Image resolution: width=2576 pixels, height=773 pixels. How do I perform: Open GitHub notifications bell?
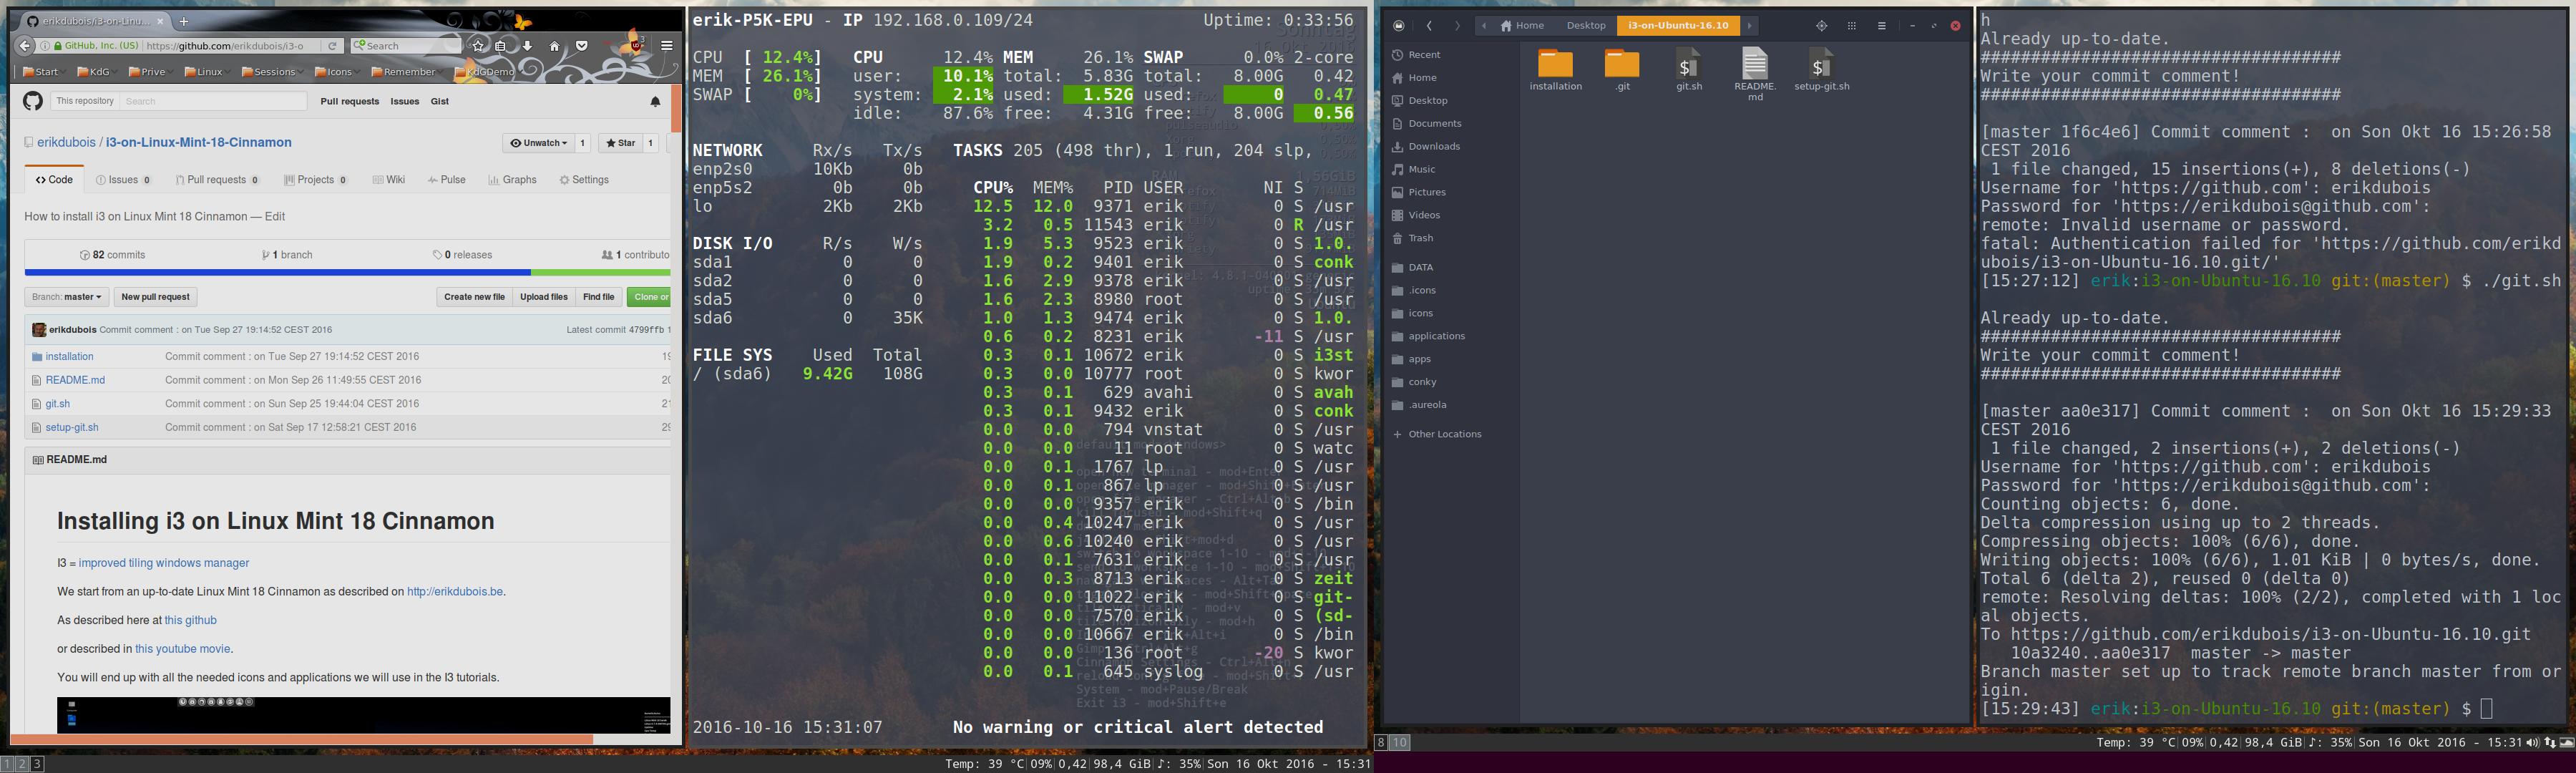click(655, 101)
